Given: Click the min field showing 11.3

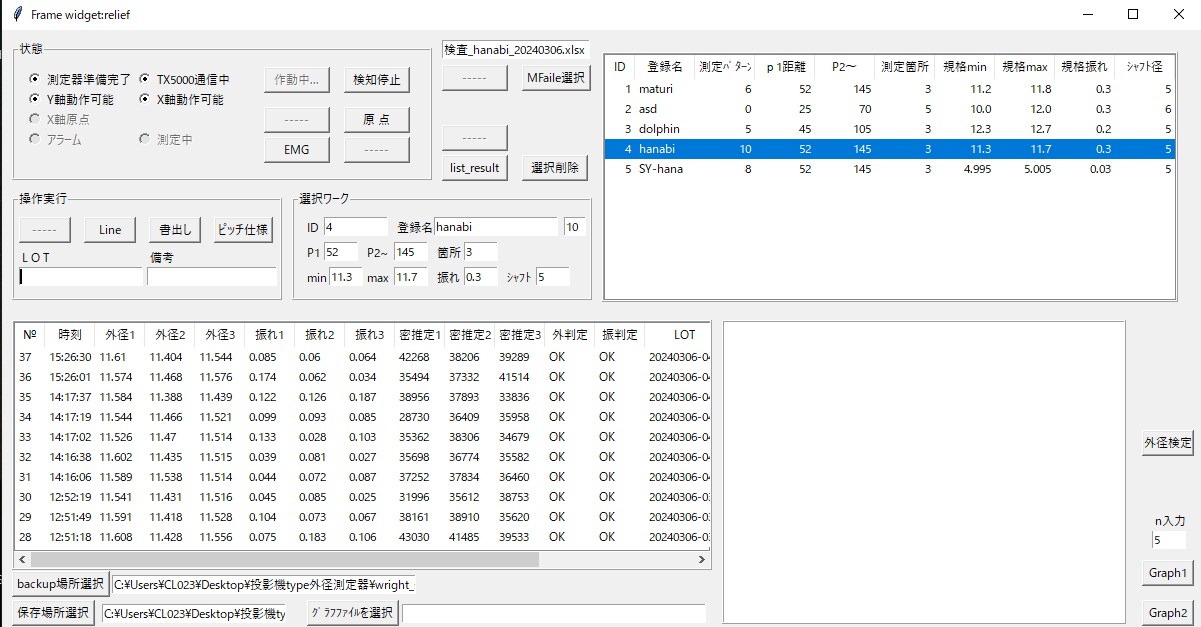Looking at the screenshot, I should point(346,277).
